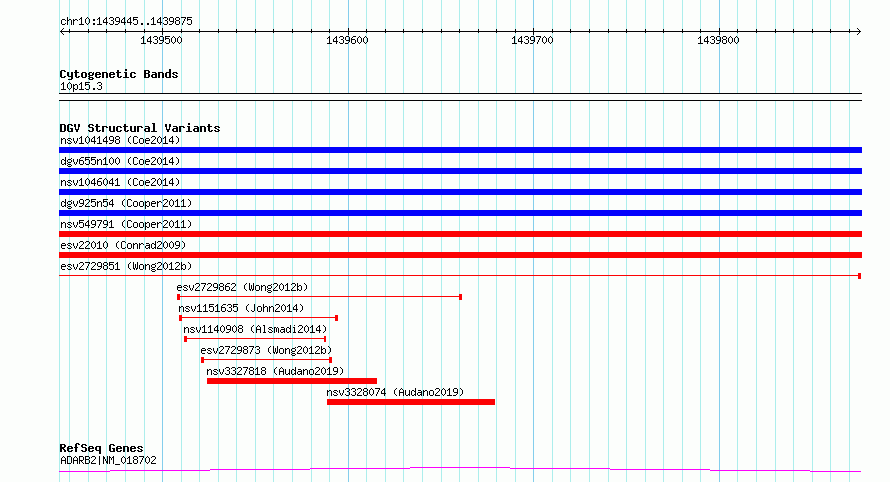Click the nsv1041498 (Coe2014) variant label
Image resolution: width=890 pixels, height=482 pixels.
(120, 140)
